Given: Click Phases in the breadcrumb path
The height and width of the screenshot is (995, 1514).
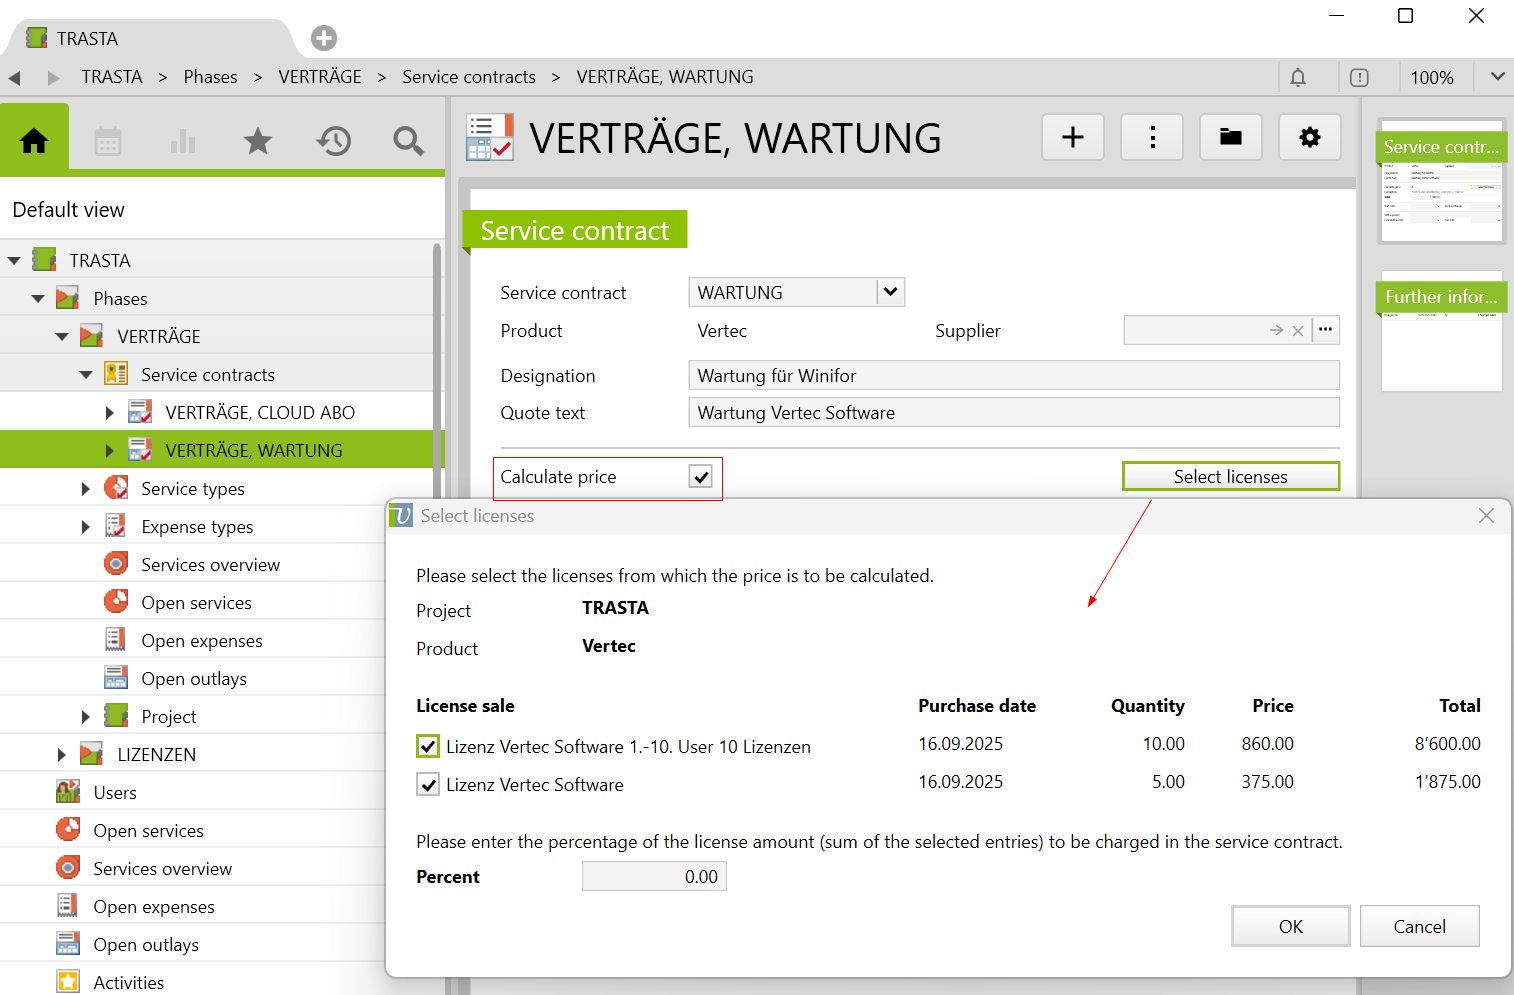Looking at the screenshot, I should (210, 77).
